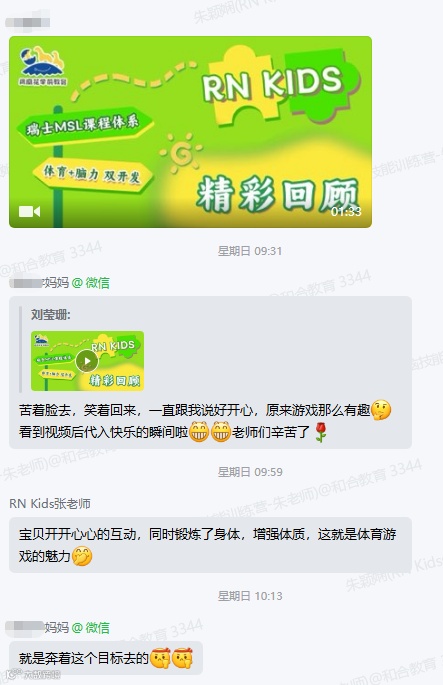This screenshot has width=443, height=685.
Task: Select the message bubble 就是奔着这个目标去的
Action: pyautogui.click(x=106, y=658)
